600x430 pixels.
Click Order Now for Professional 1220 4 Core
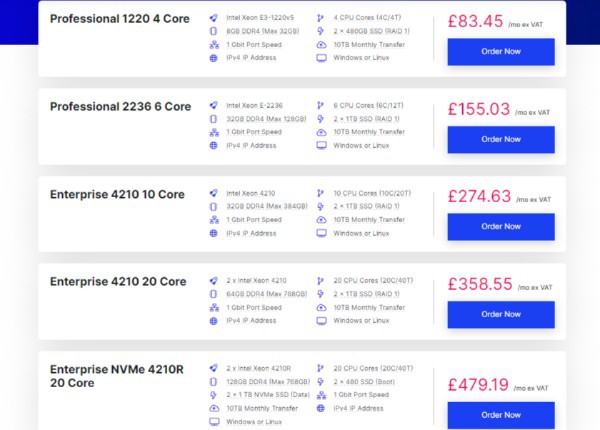(501, 52)
